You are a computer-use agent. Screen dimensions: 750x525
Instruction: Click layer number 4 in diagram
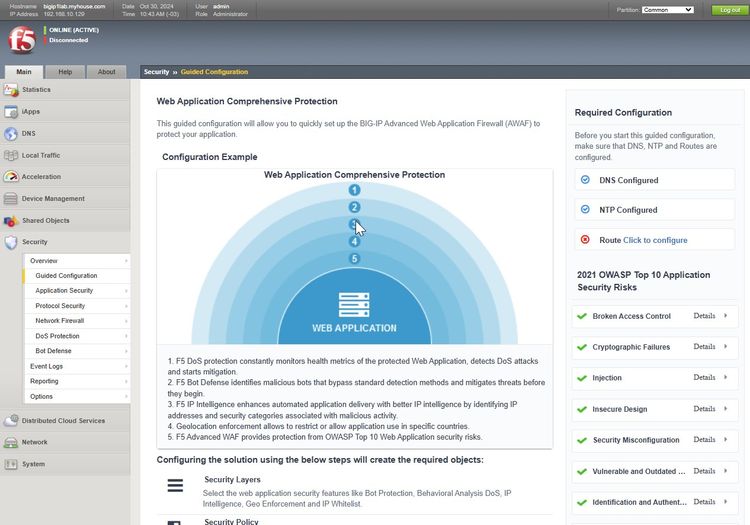pyautogui.click(x=354, y=241)
